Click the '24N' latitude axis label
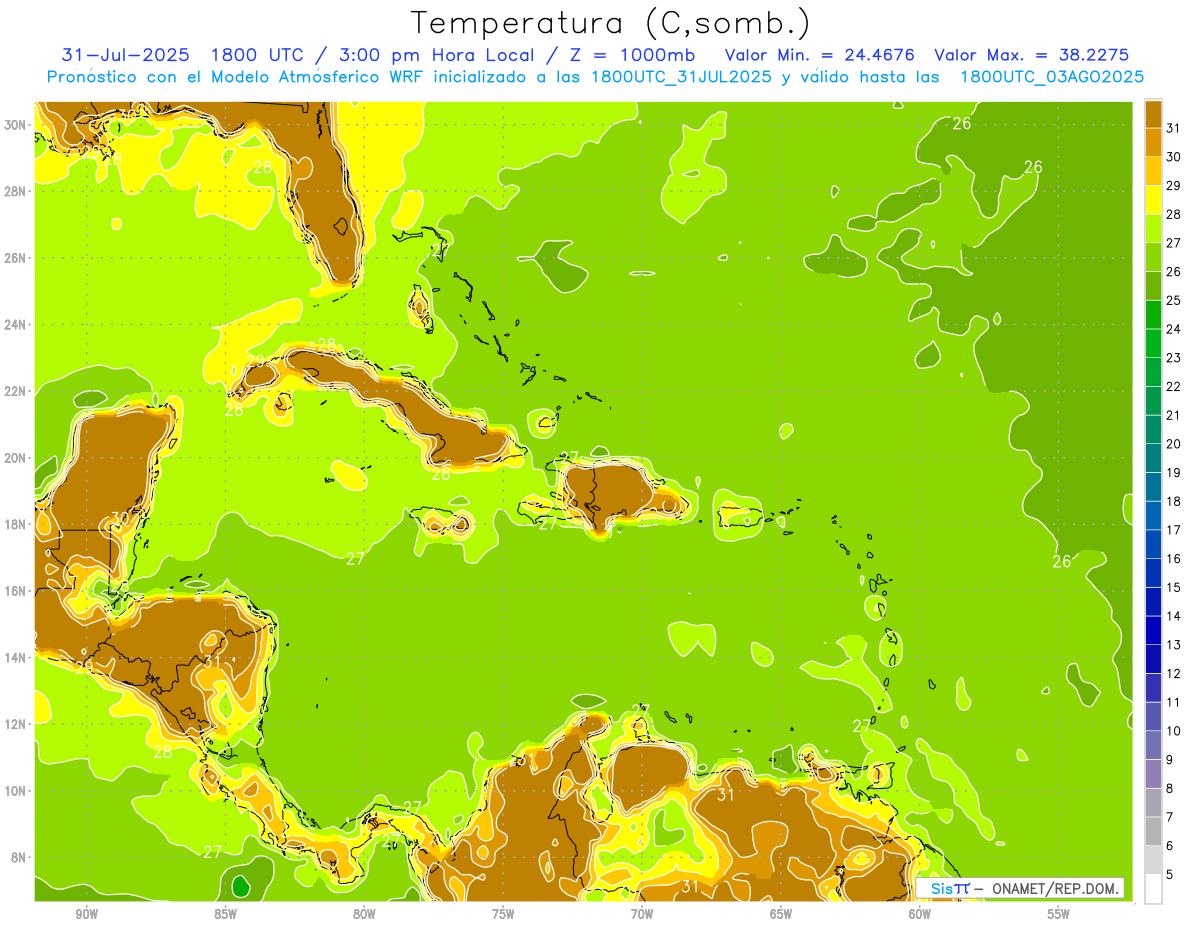Viewport: 1200px width, 927px height. pos(16,325)
